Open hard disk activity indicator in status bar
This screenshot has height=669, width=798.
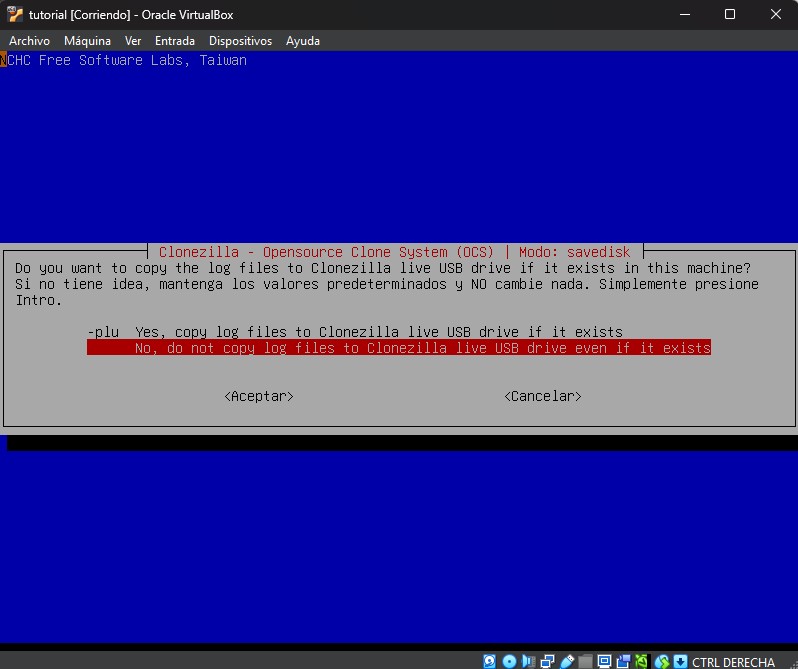490,661
